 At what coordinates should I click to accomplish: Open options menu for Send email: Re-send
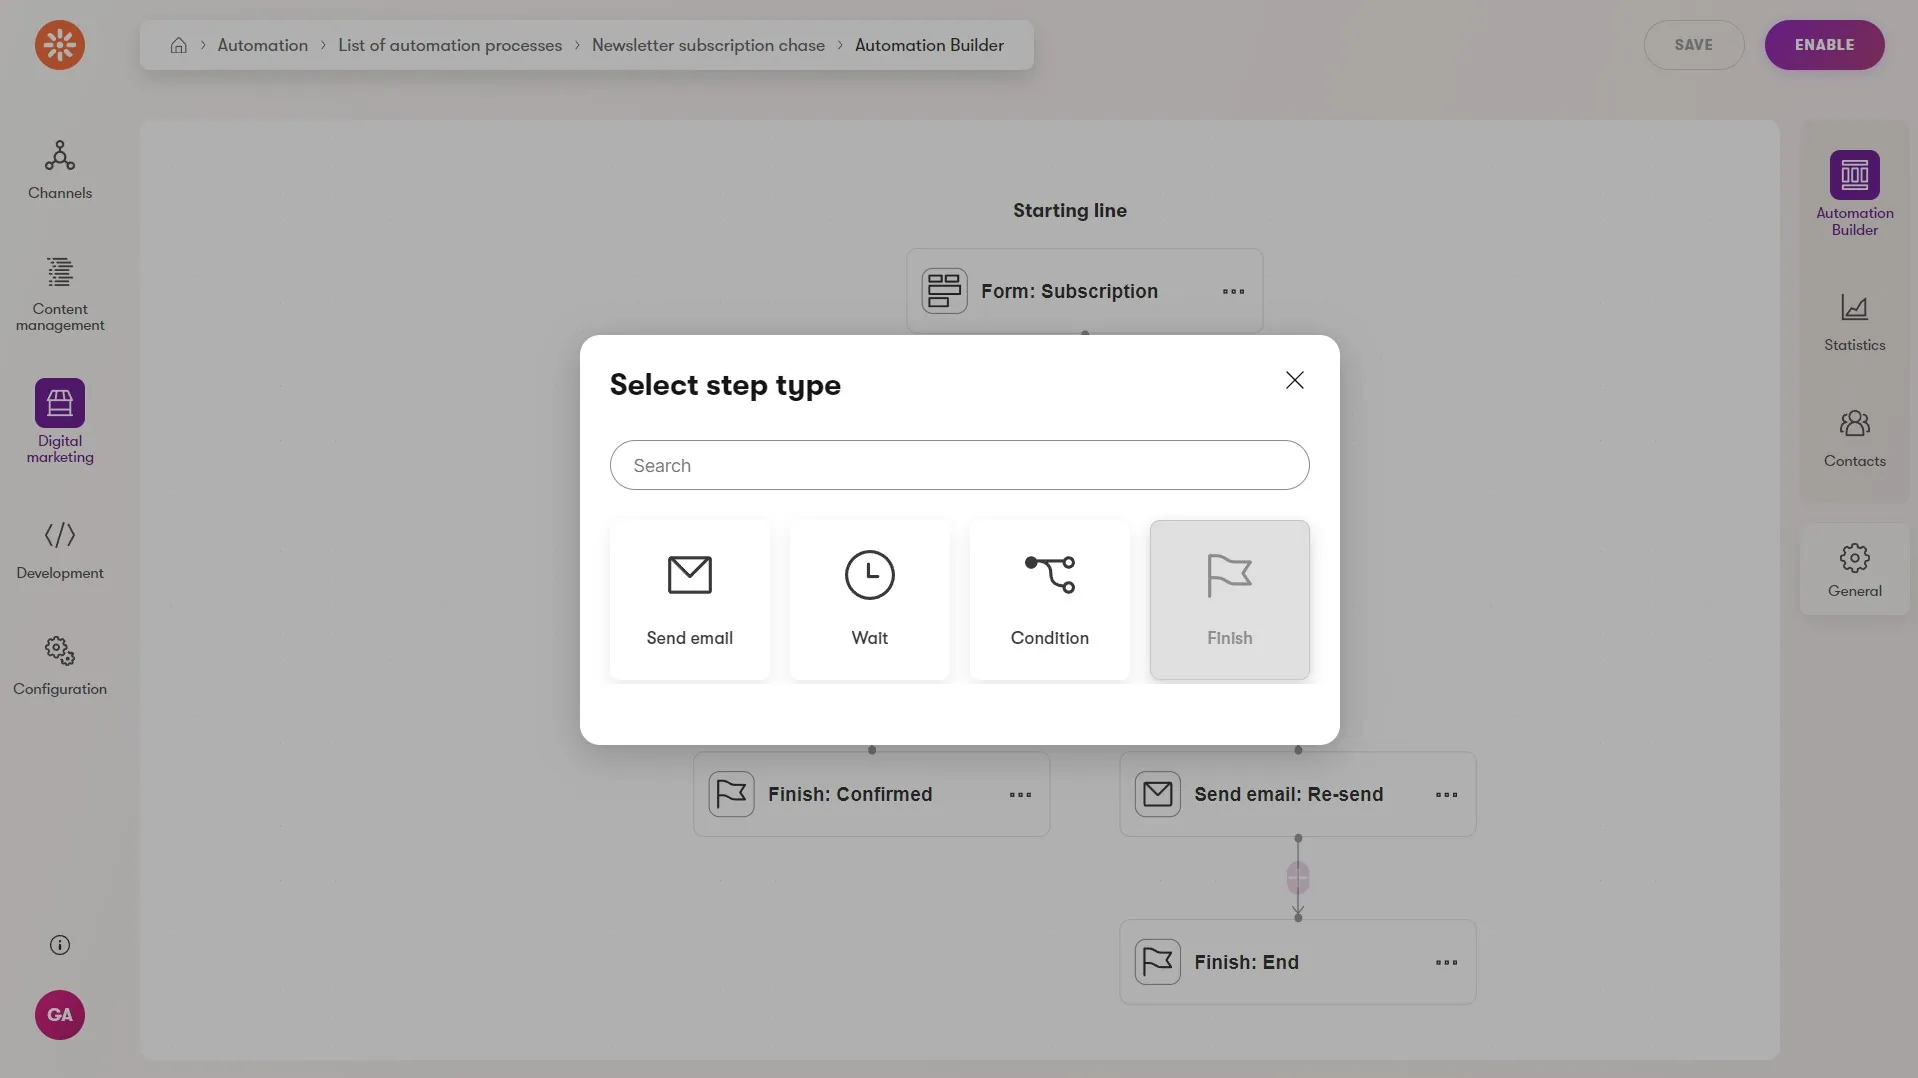click(1447, 795)
